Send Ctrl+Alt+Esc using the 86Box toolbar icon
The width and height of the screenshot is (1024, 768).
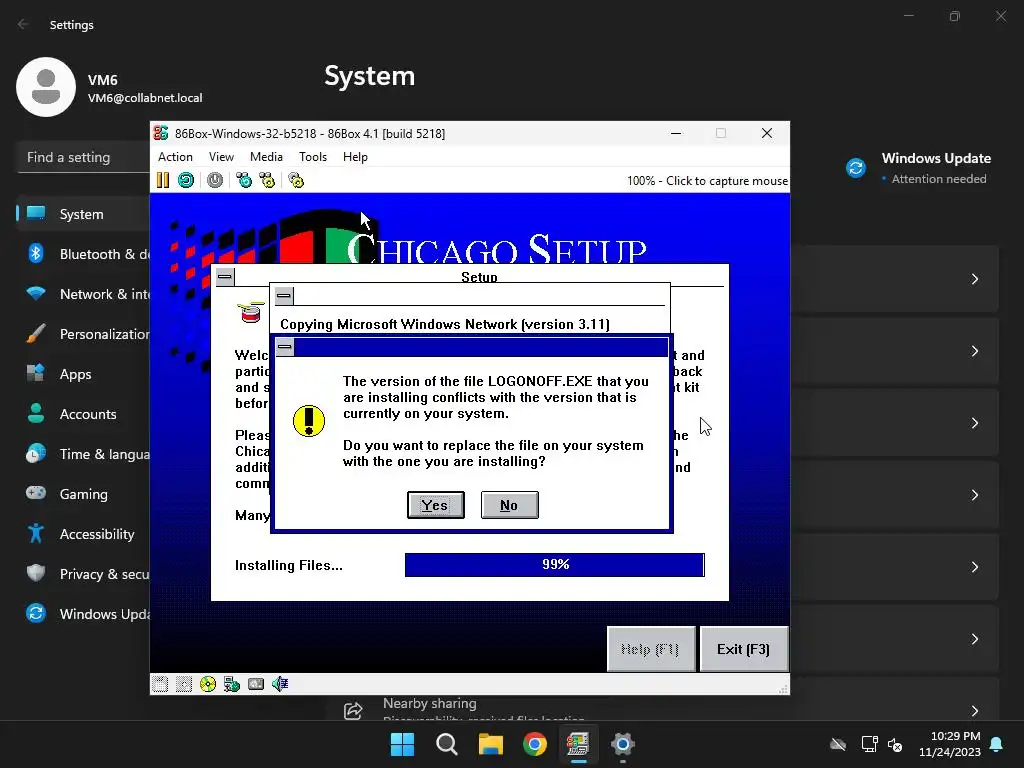pos(267,180)
